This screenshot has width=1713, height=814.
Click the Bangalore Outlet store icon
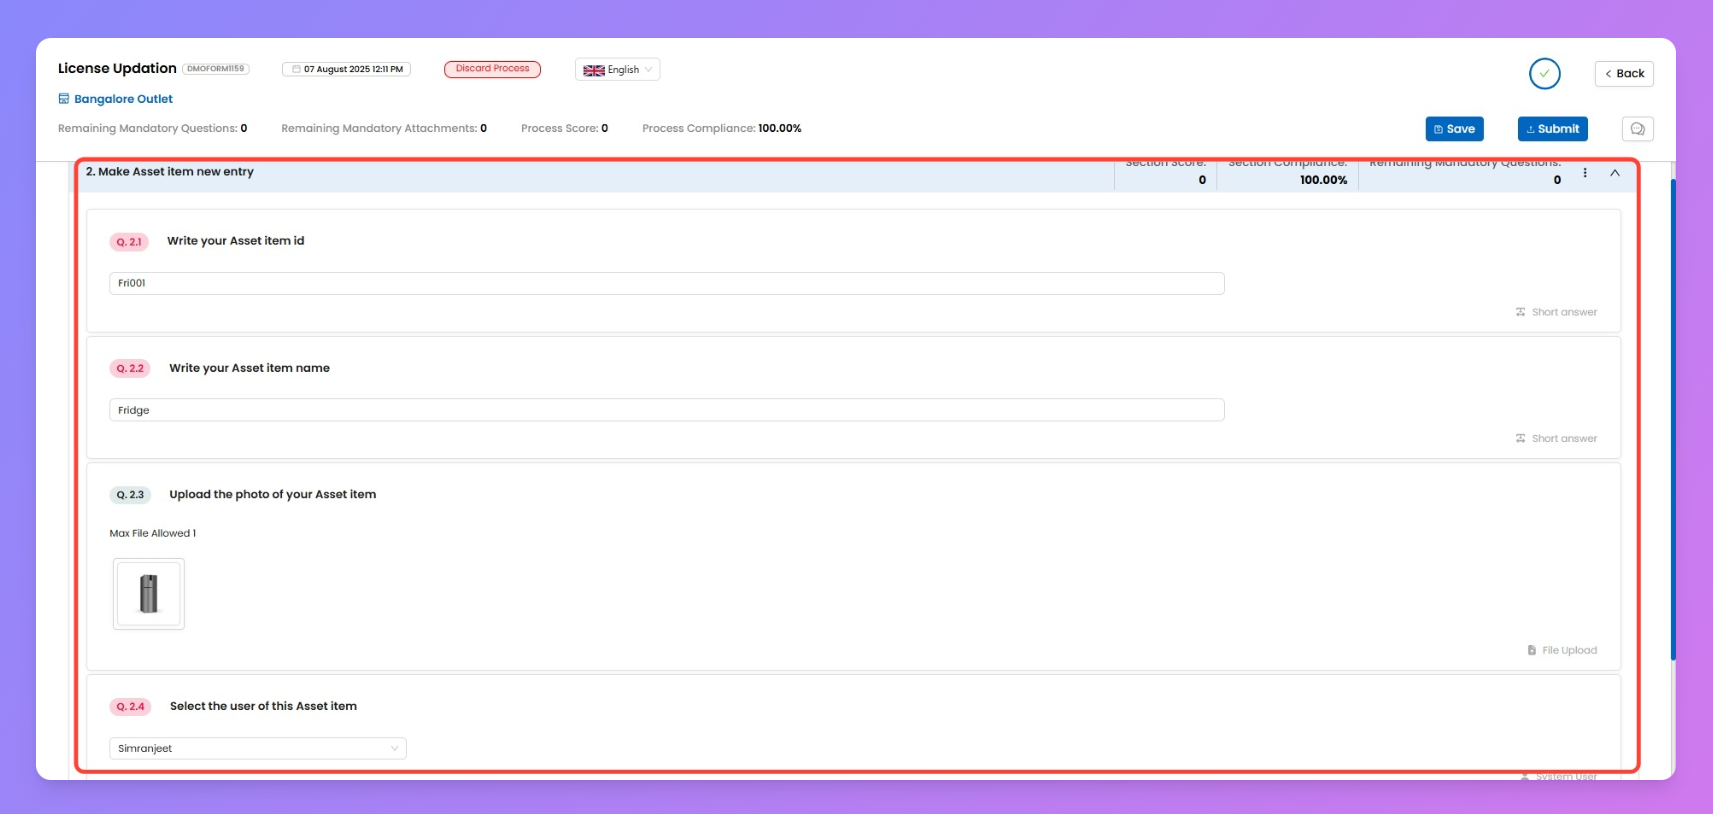tap(64, 99)
